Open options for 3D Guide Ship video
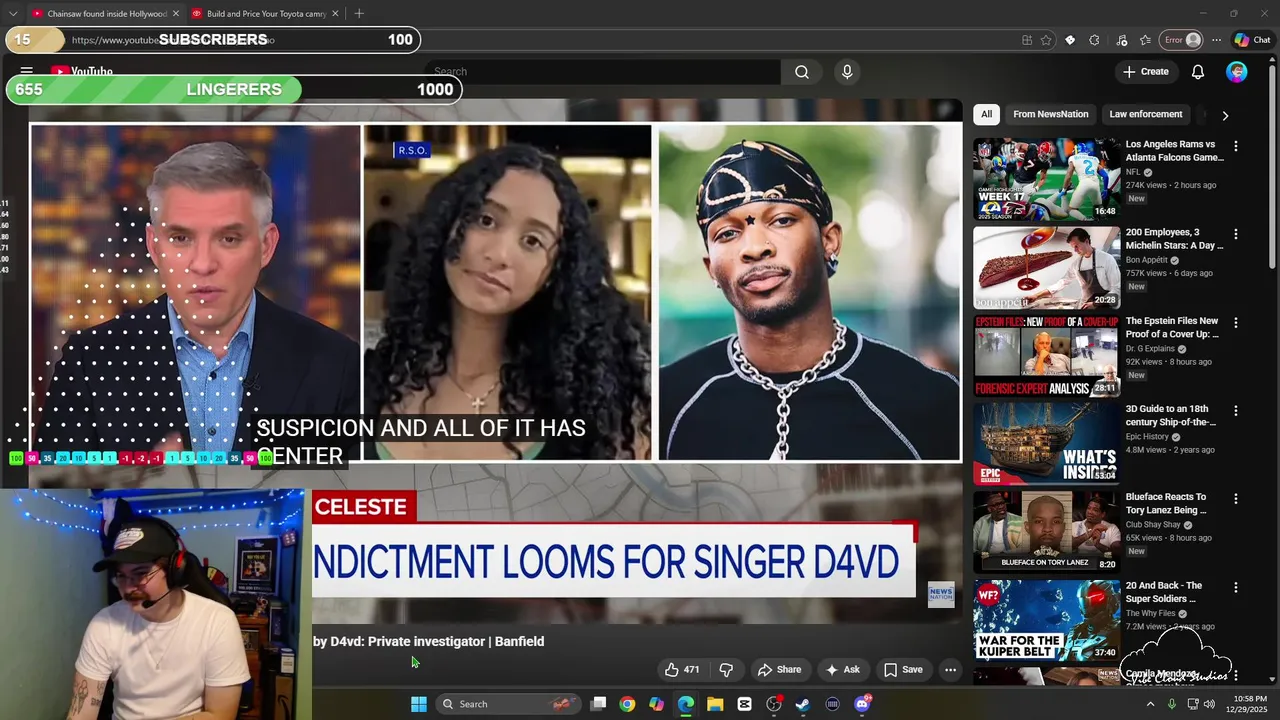 [1236, 411]
